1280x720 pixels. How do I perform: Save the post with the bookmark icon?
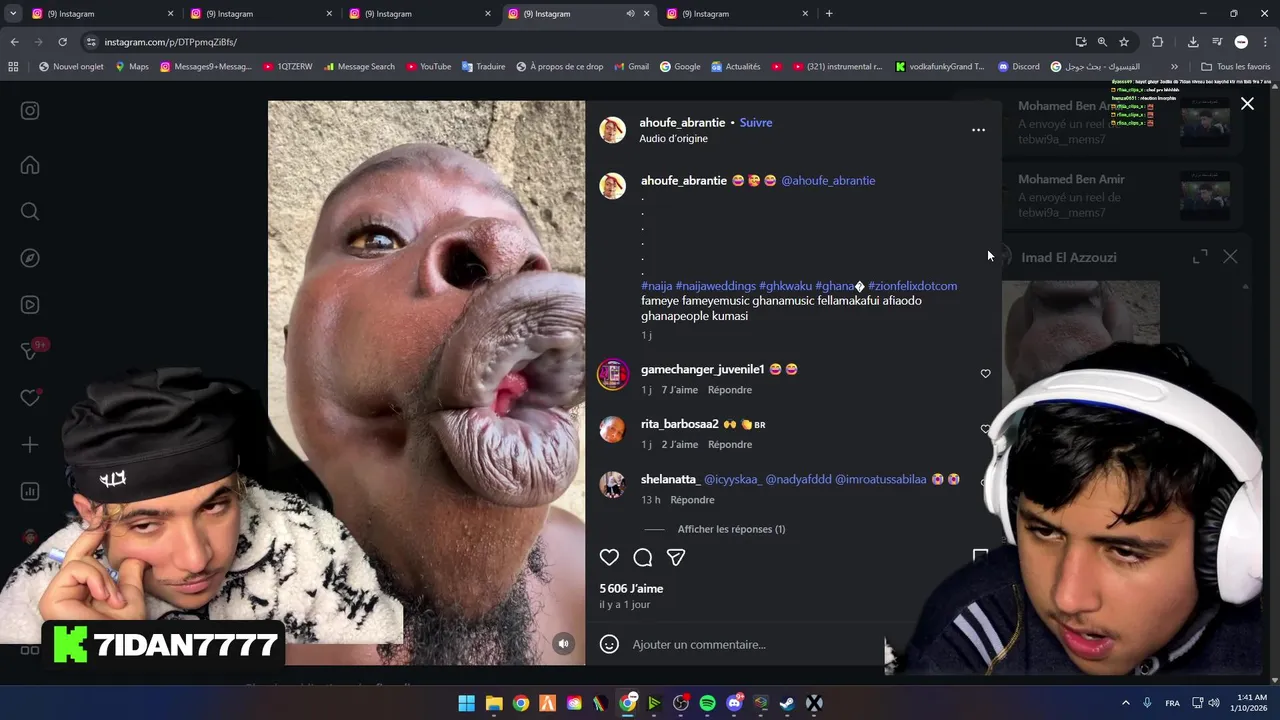[980, 556]
